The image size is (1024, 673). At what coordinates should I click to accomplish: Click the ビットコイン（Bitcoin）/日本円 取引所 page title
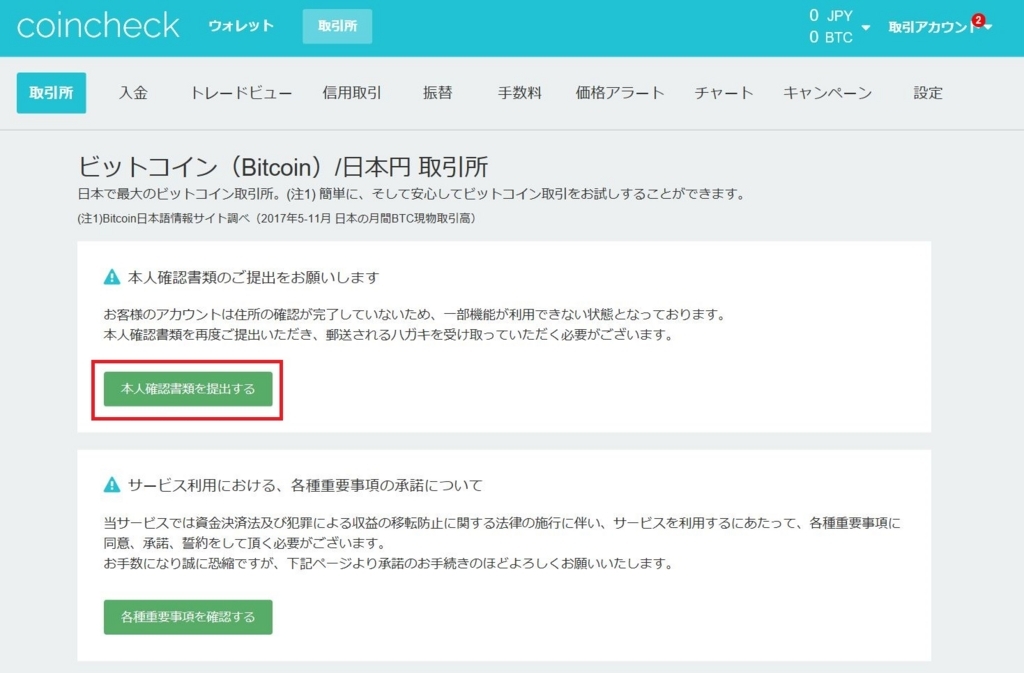click(x=283, y=167)
